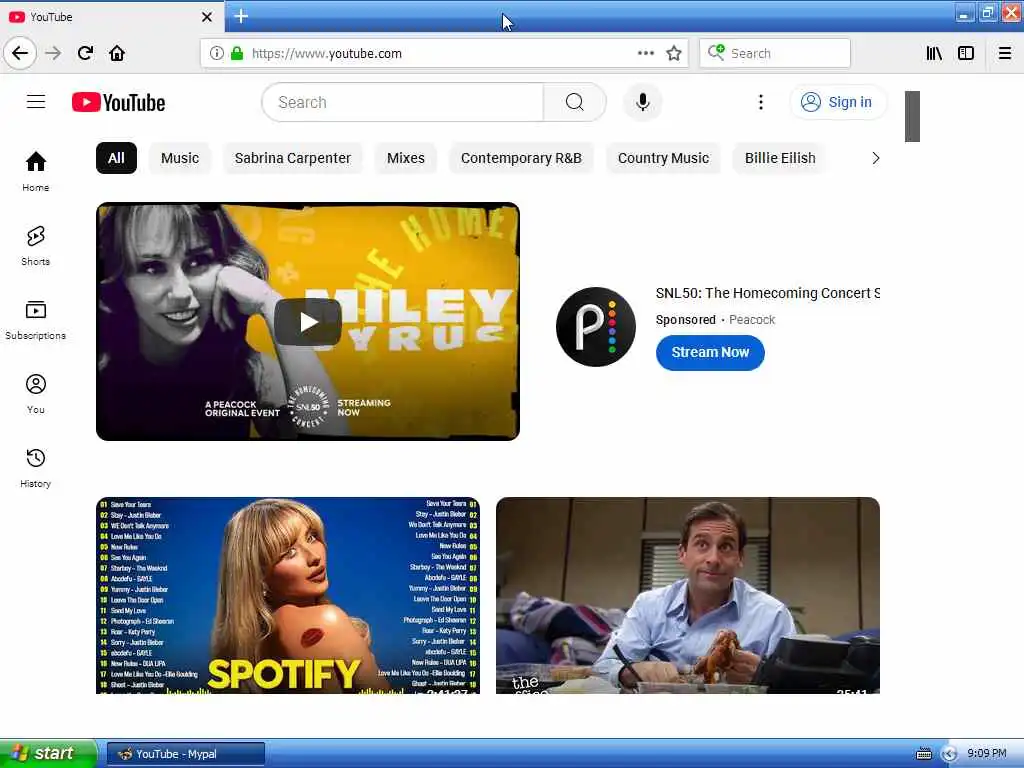
Task: Click the Stream Now button
Action: [710, 353]
